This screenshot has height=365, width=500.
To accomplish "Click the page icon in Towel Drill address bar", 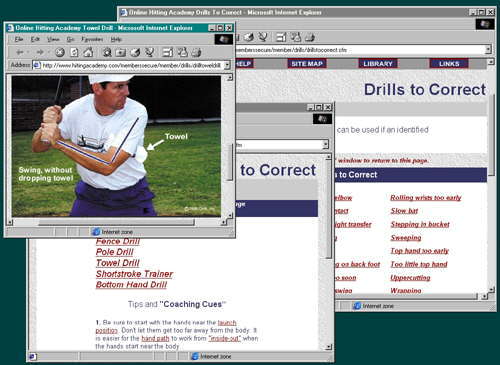I will point(37,65).
